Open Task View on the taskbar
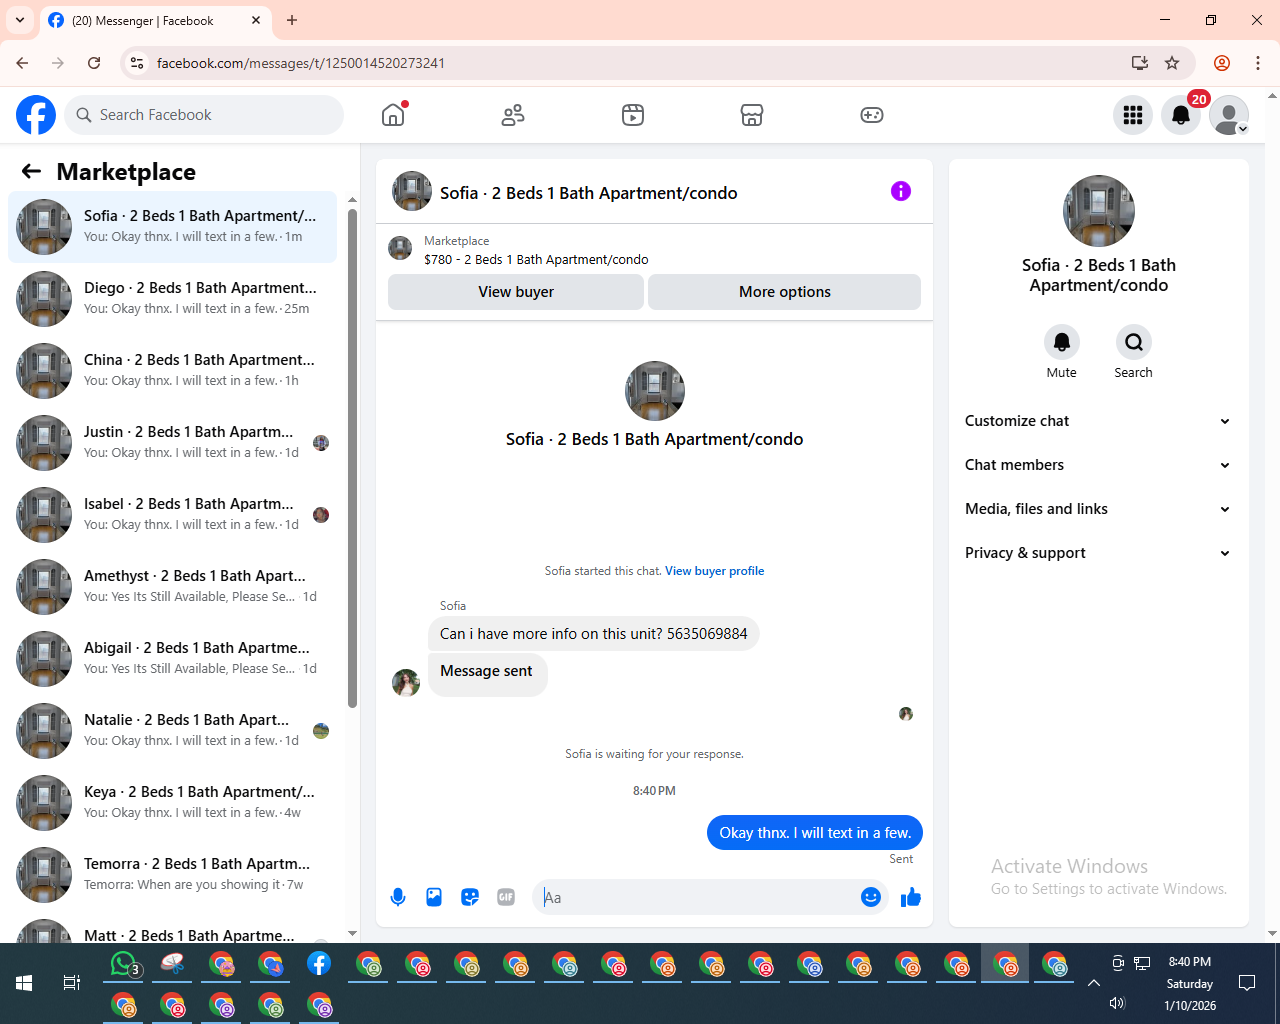Screen dimensions: 1280x1024 (72, 983)
